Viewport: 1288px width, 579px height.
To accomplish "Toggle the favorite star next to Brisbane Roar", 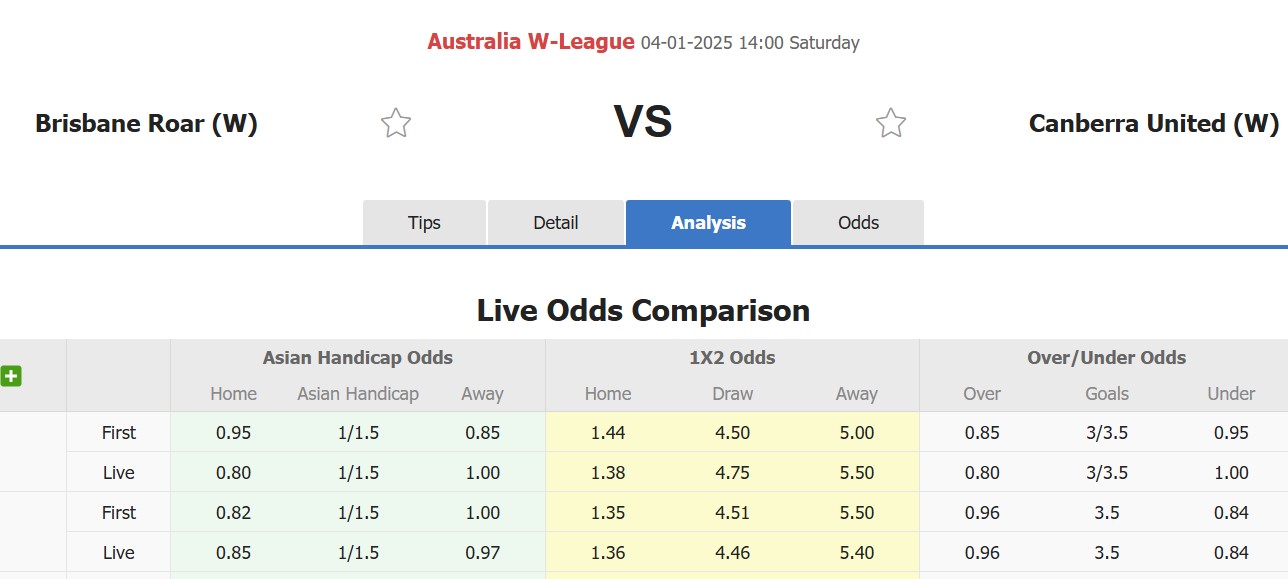I will point(395,122).
